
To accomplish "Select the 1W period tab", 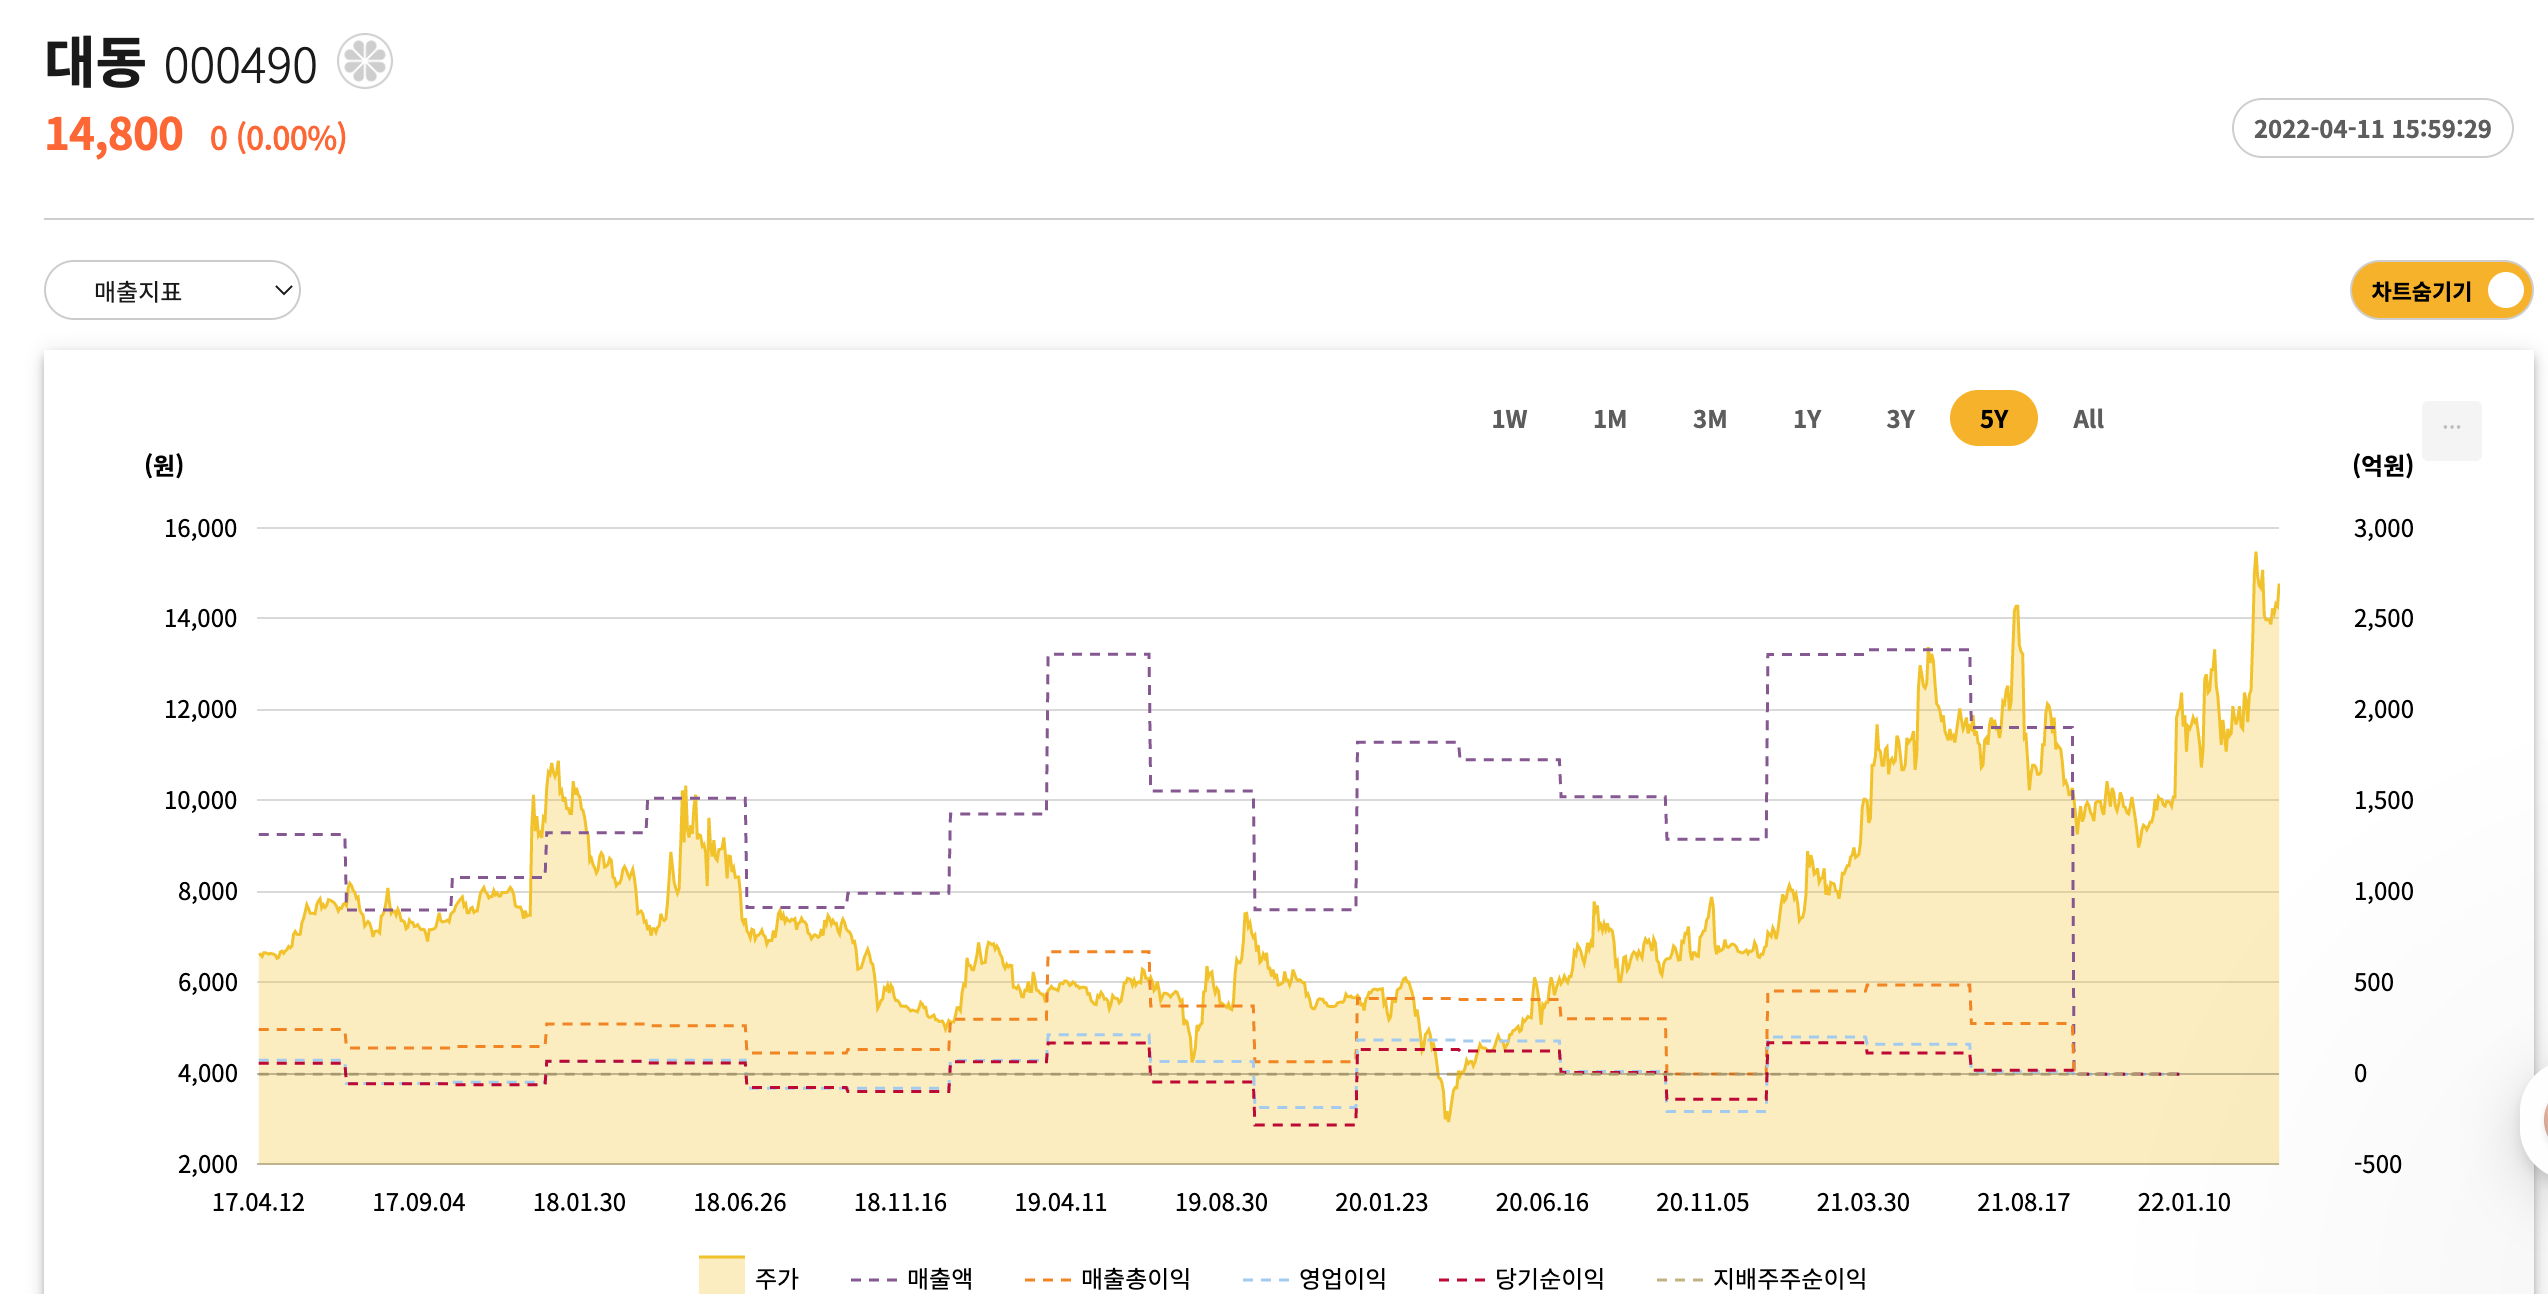I will tap(1509, 419).
